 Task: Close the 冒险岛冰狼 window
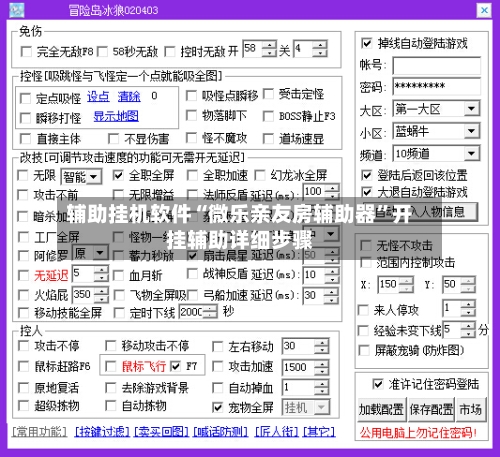point(484,11)
